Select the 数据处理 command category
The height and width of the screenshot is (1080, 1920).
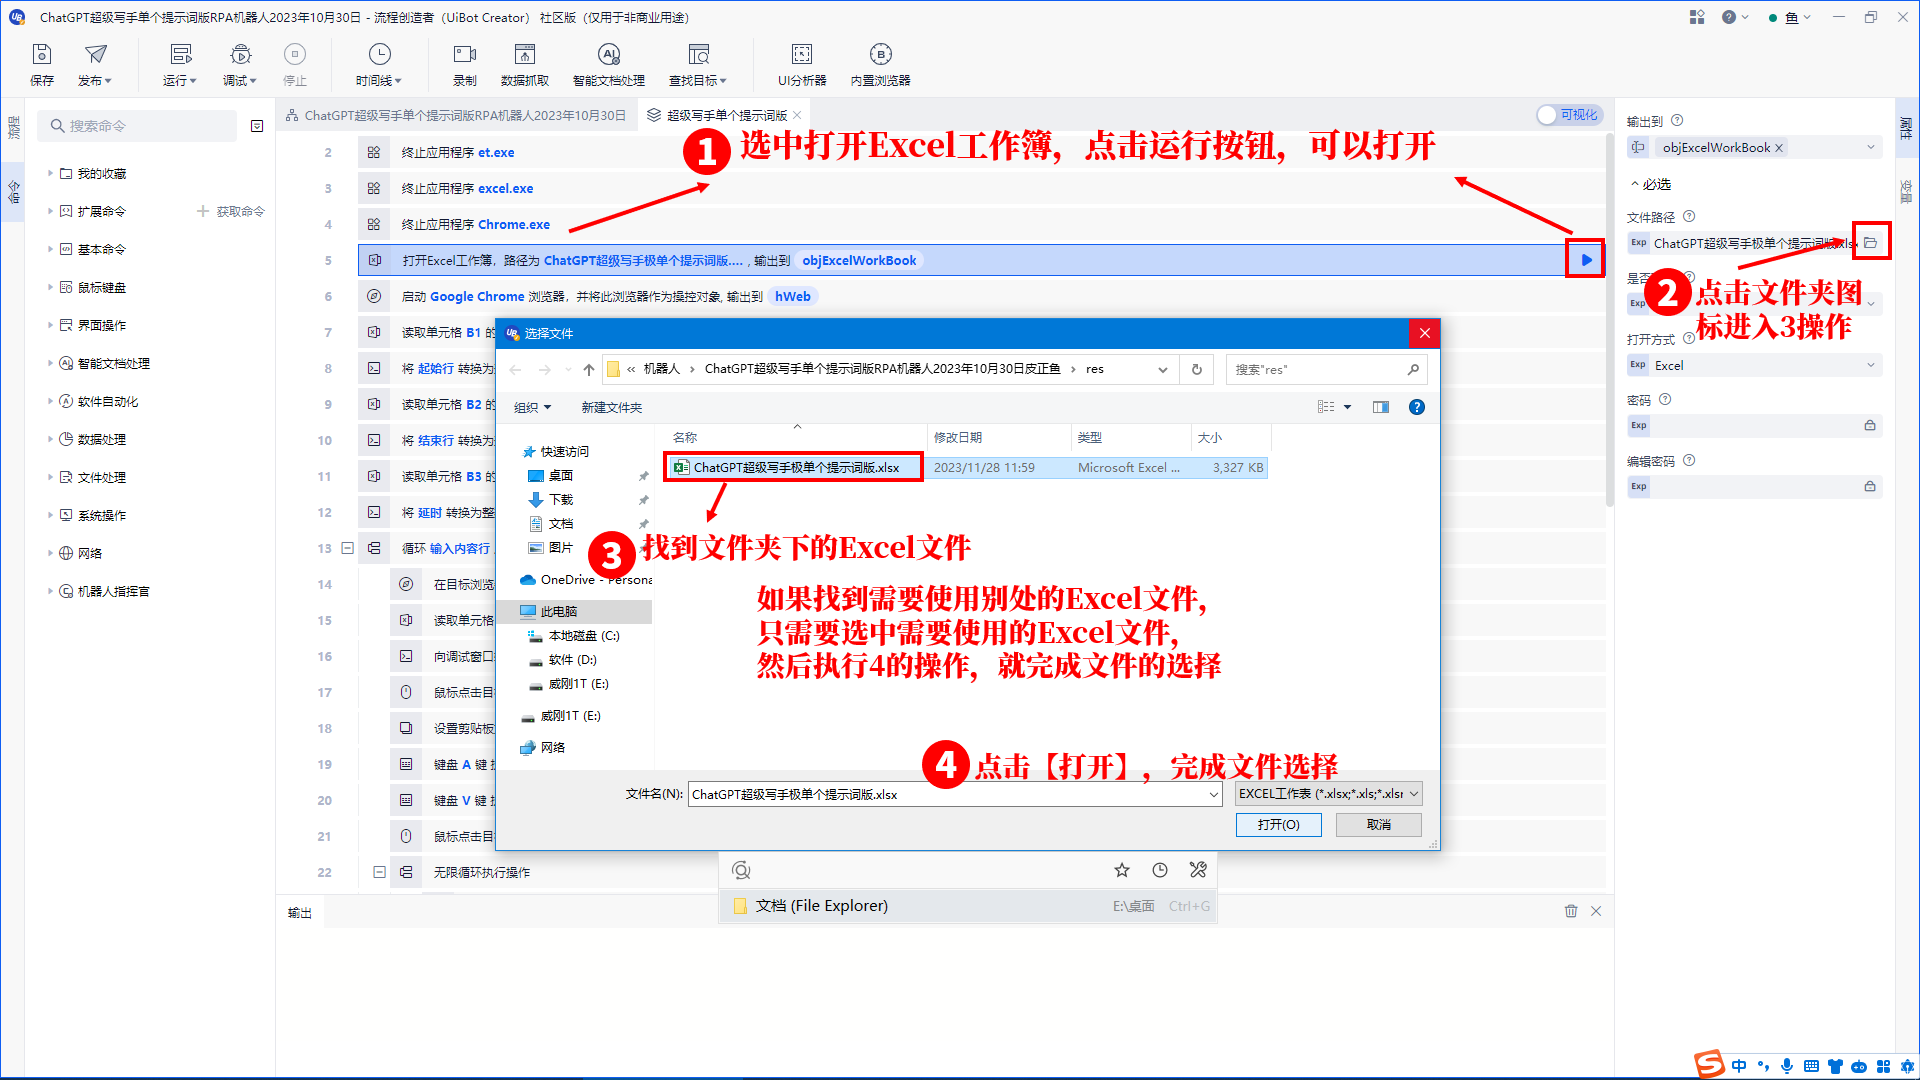click(x=102, y=439)
